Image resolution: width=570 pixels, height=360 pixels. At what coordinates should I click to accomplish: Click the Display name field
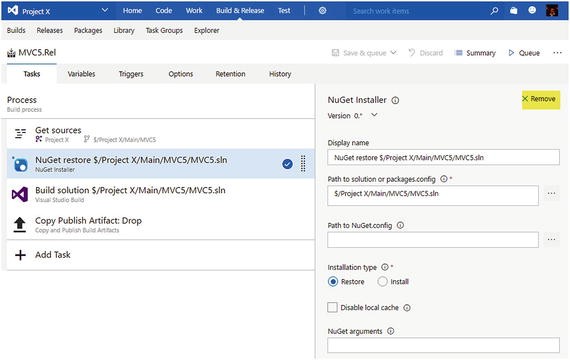(443, 157)
